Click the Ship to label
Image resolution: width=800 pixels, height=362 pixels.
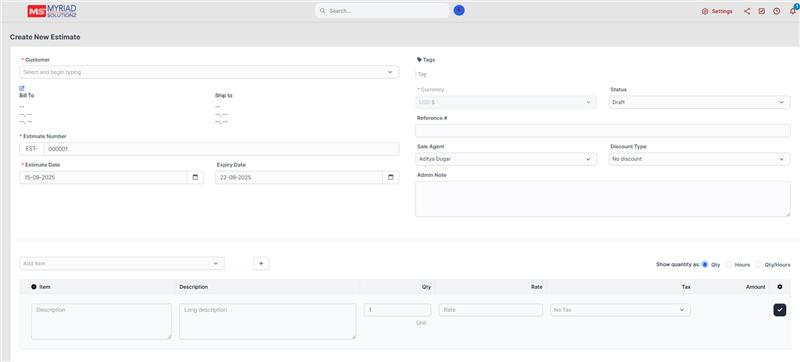(x=224, y=95)
